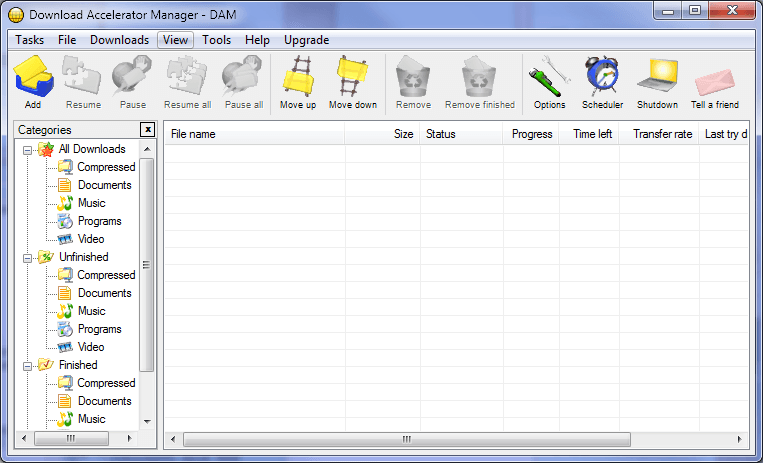763x463 pixels.
Task: Select Compressed under Finished
Action: [106, 383]
